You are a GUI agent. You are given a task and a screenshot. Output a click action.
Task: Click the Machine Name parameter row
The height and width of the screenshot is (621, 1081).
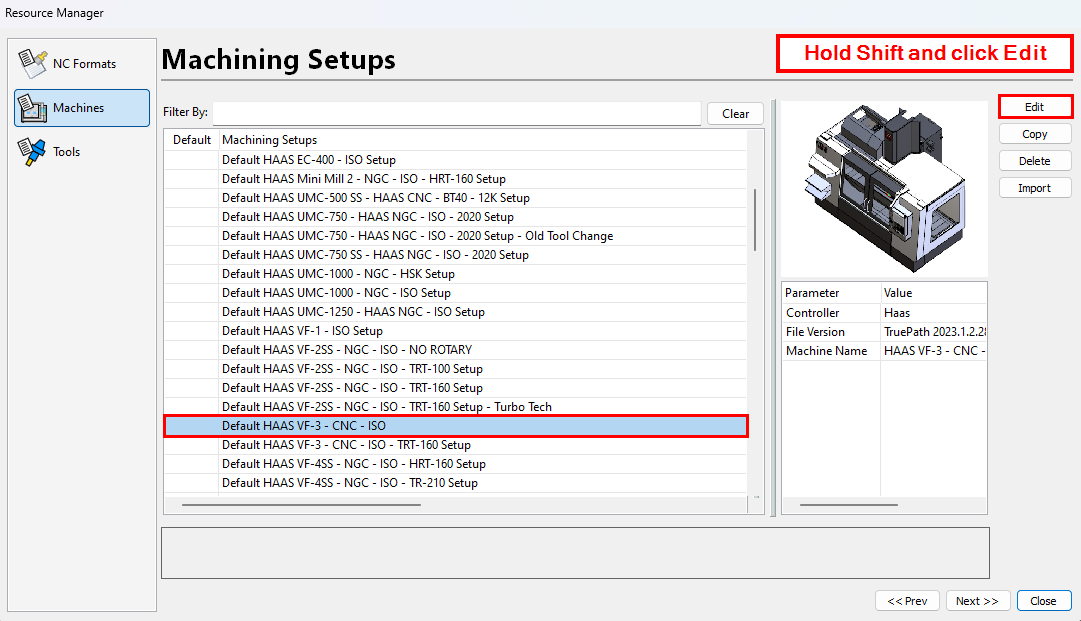tap(885, 351)
